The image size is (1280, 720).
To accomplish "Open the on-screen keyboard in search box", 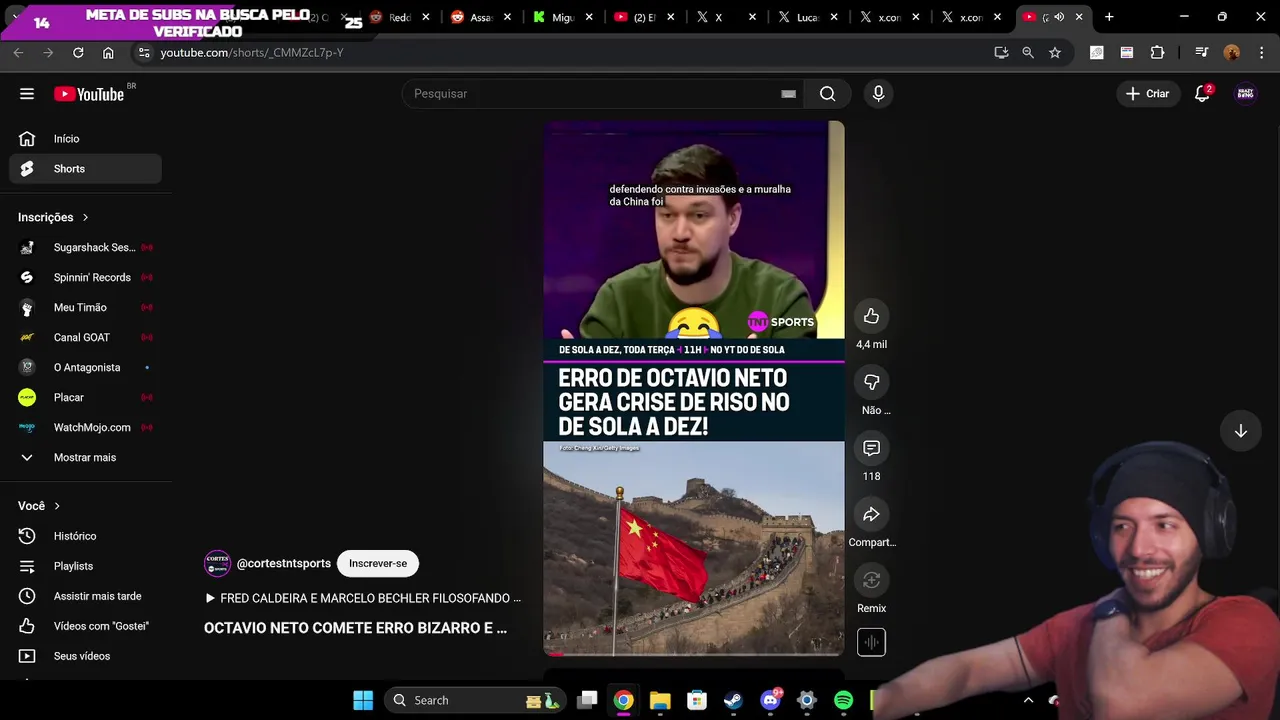I will [788, 94].
